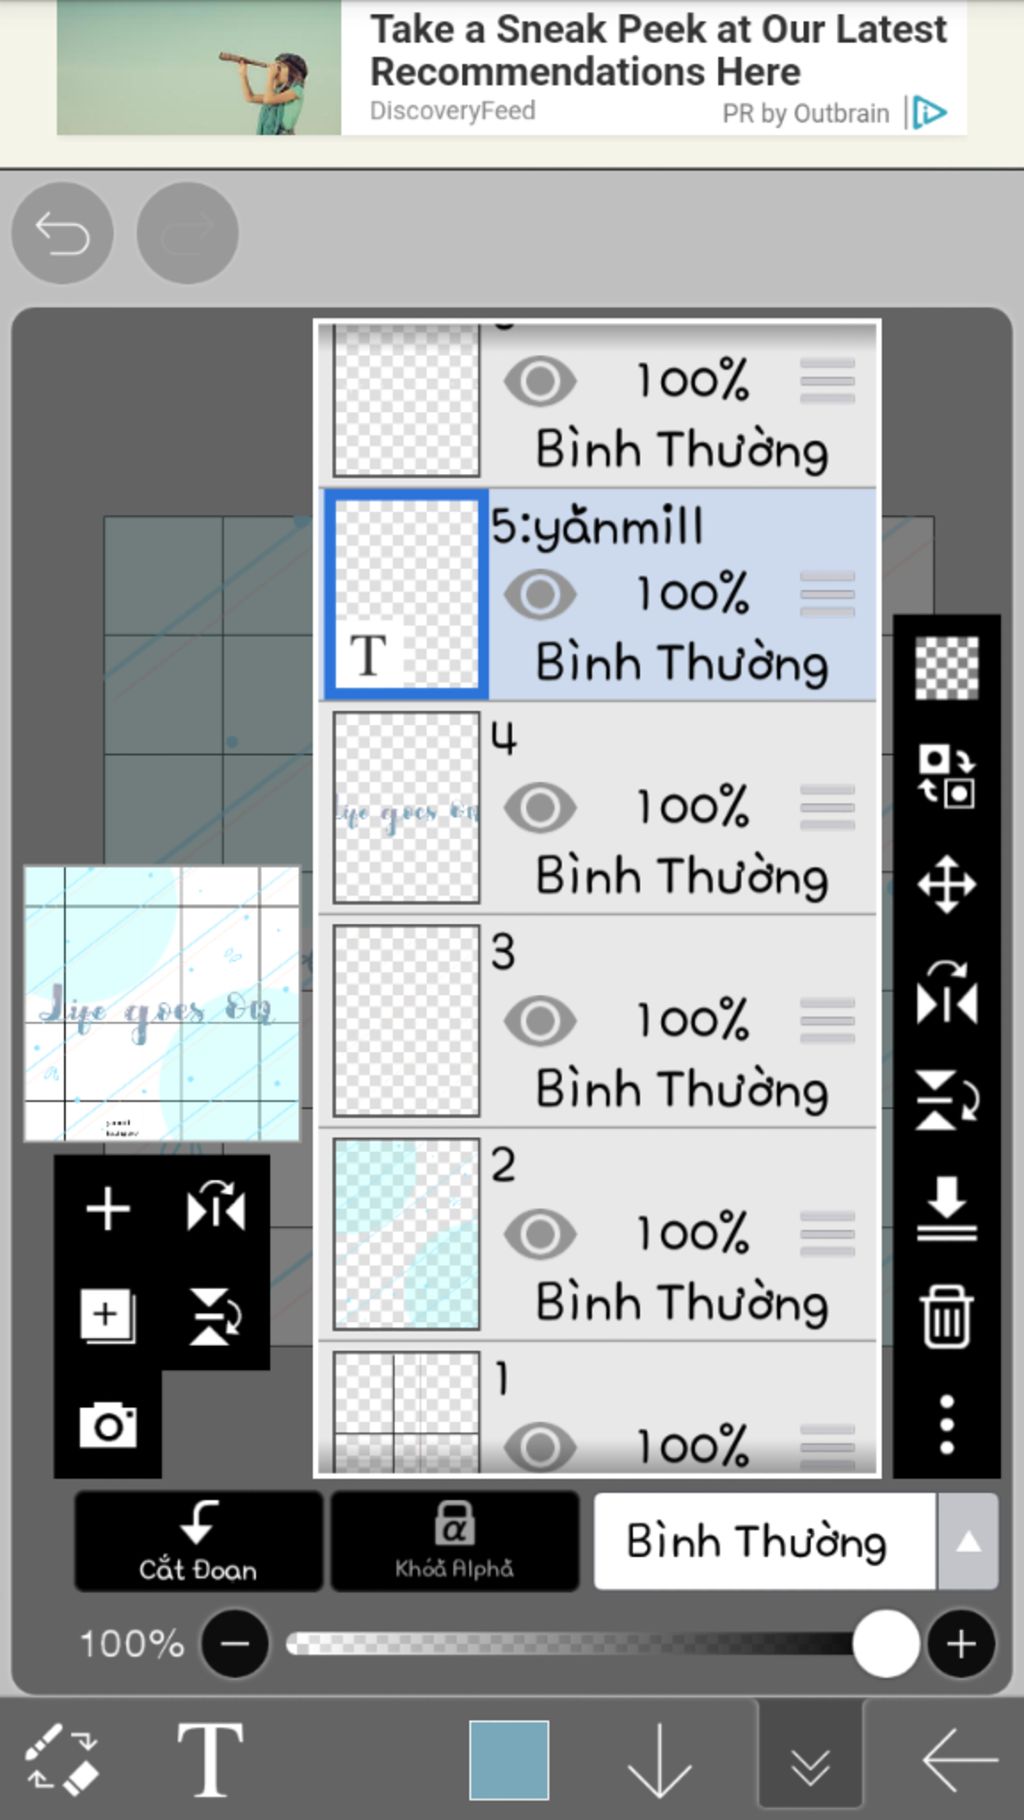Delete the selected layer with trash icon
Image resolution: width=1024 pixels, height=1820 pixels.
946,1316
